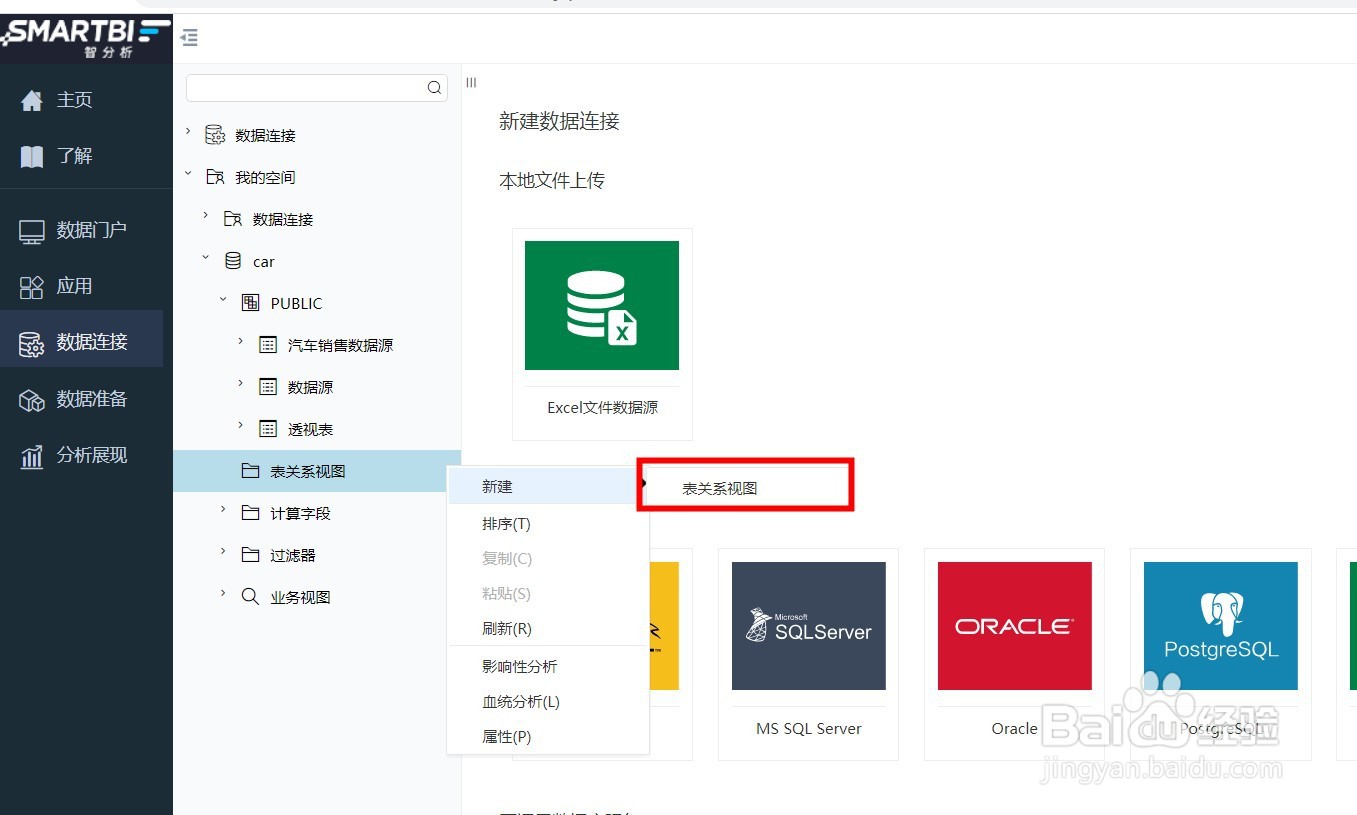
Task: Click the book icon beside 了解
Action: [x=32, y=156]
